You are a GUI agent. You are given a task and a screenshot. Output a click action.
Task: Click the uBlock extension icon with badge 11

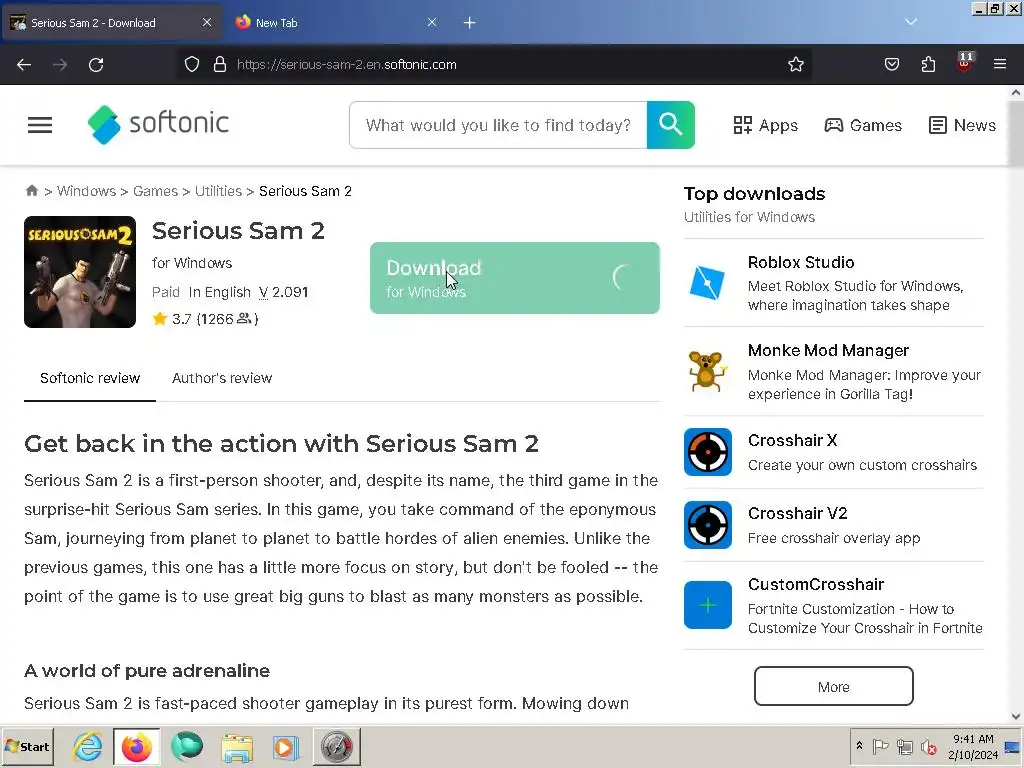tap(965, 63)
